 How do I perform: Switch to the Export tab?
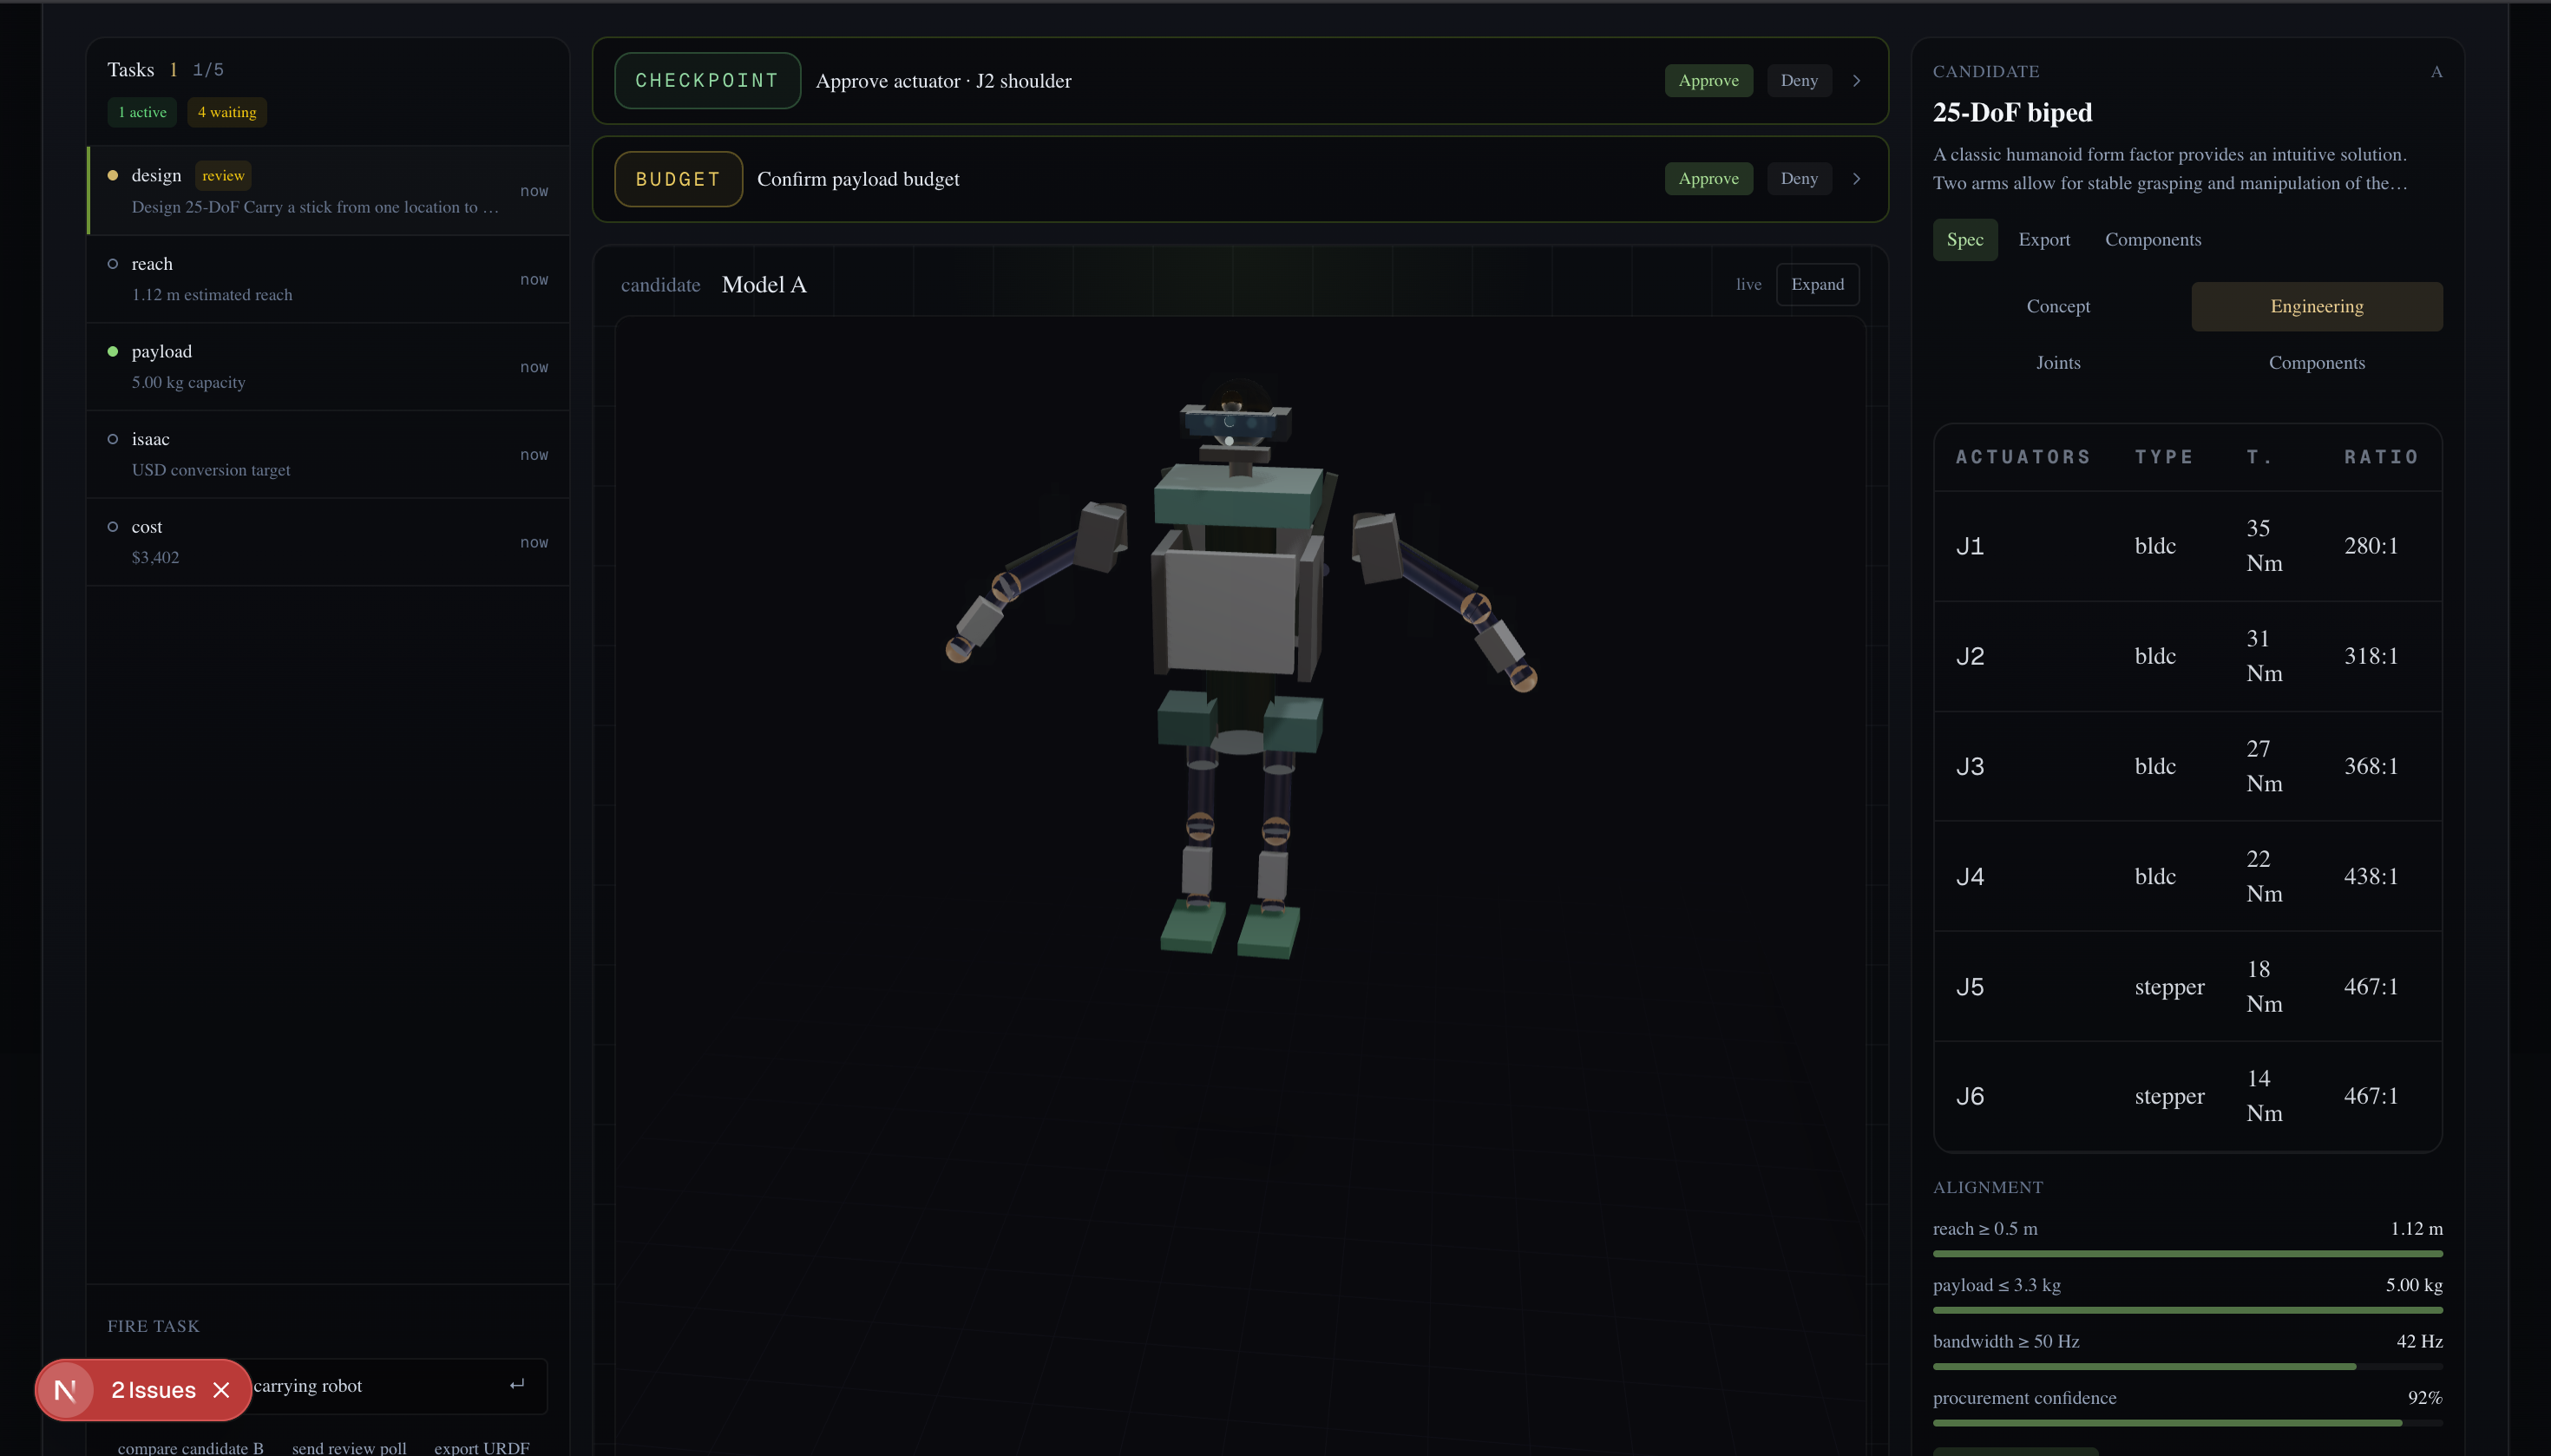pos(2043,240)
